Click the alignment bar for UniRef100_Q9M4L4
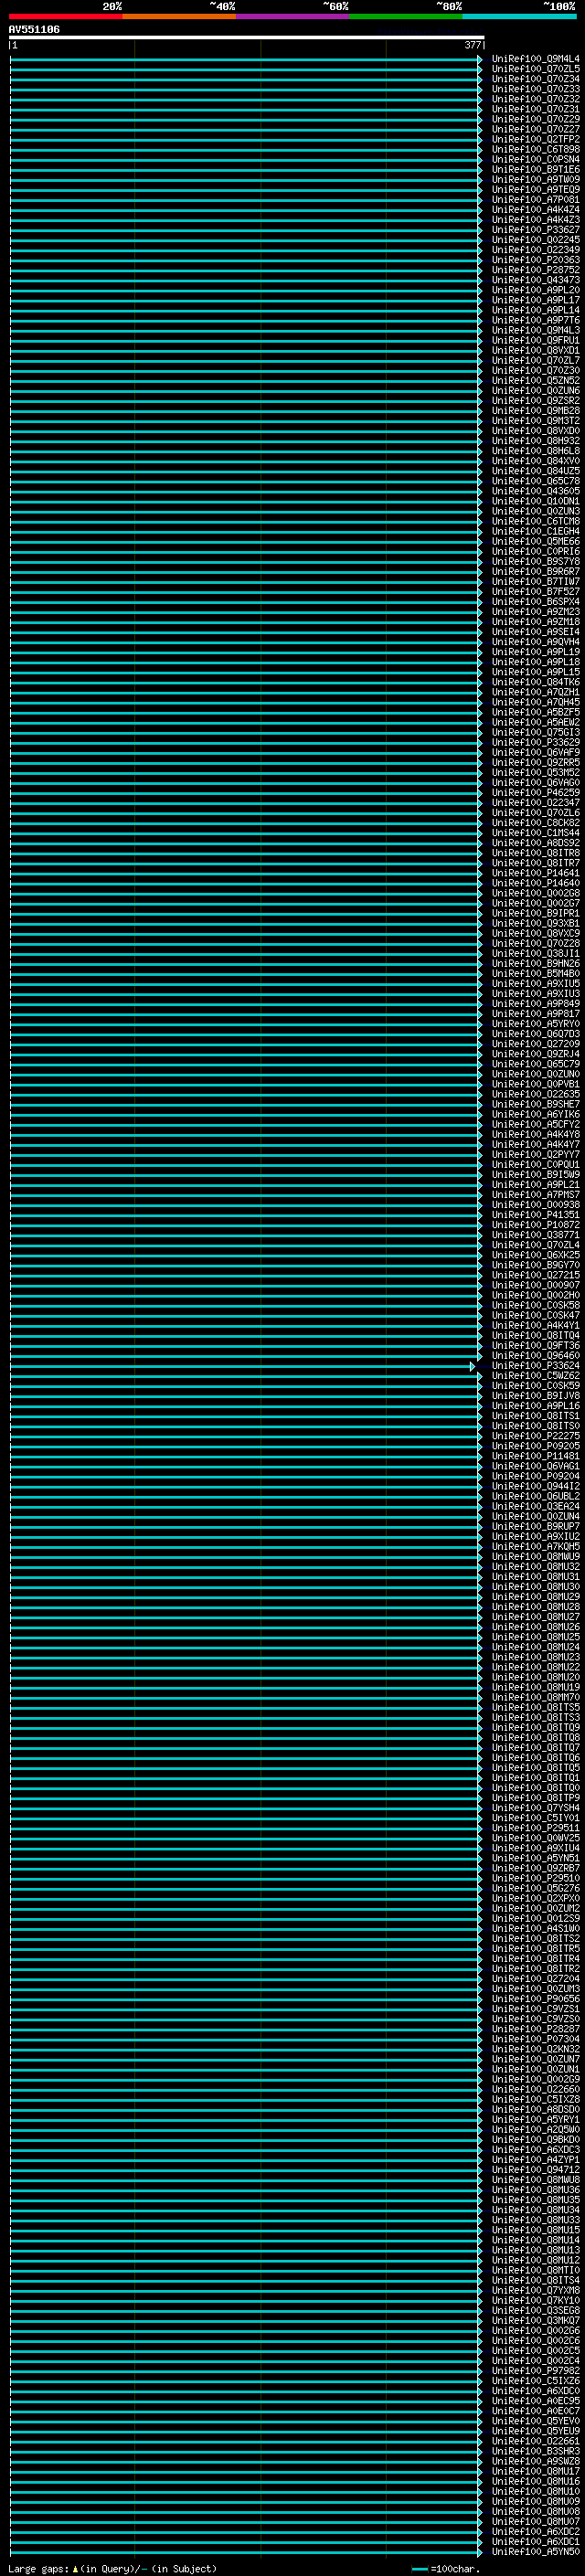The image size is (585, 2576). tap(246, 59)
